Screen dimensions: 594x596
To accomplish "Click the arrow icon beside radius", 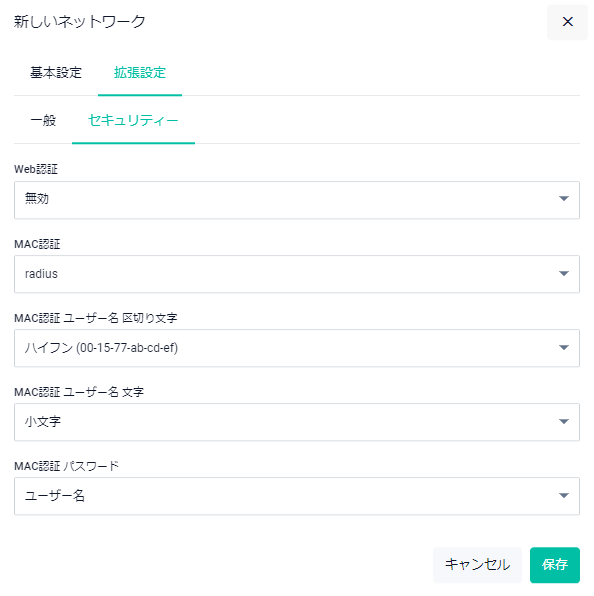I will [564, 273].
